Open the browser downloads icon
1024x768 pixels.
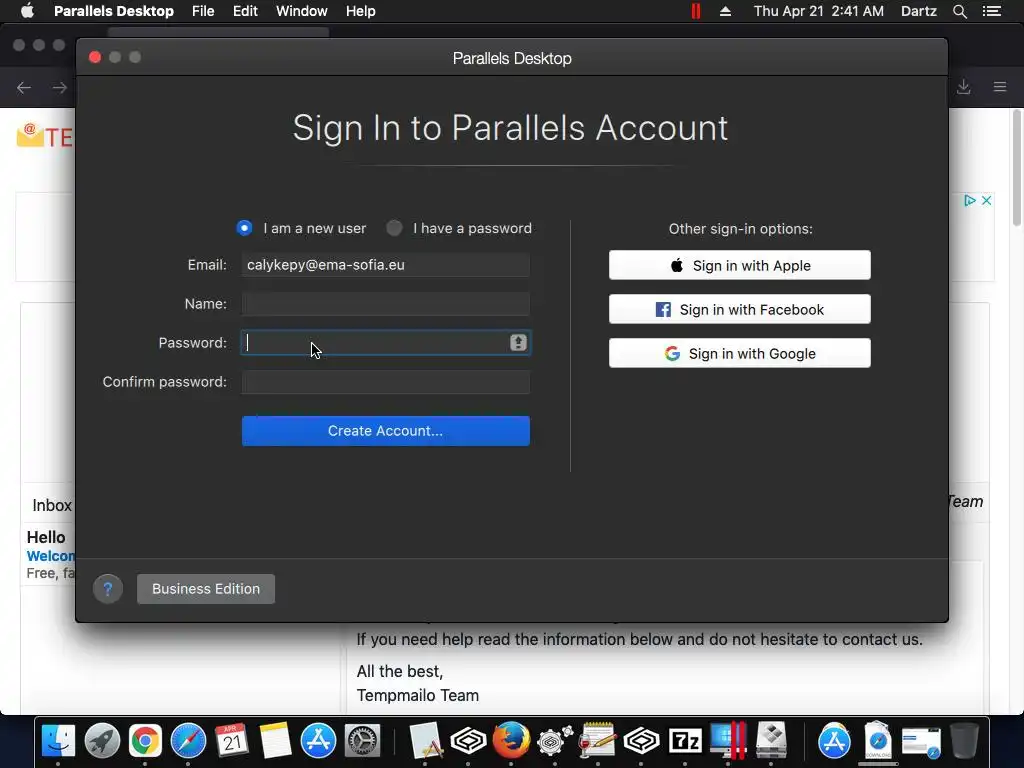(964, 87)
